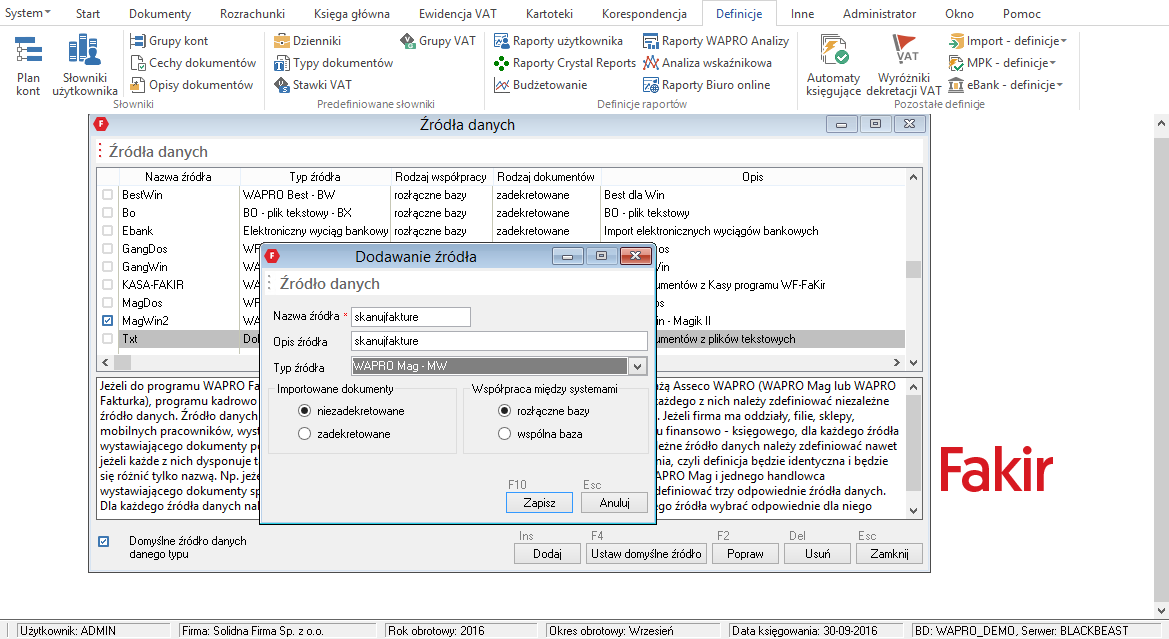Choose wspólna baza radio option
The width and height of the screenshot is (1169, 639).
[x=505, y=434]
